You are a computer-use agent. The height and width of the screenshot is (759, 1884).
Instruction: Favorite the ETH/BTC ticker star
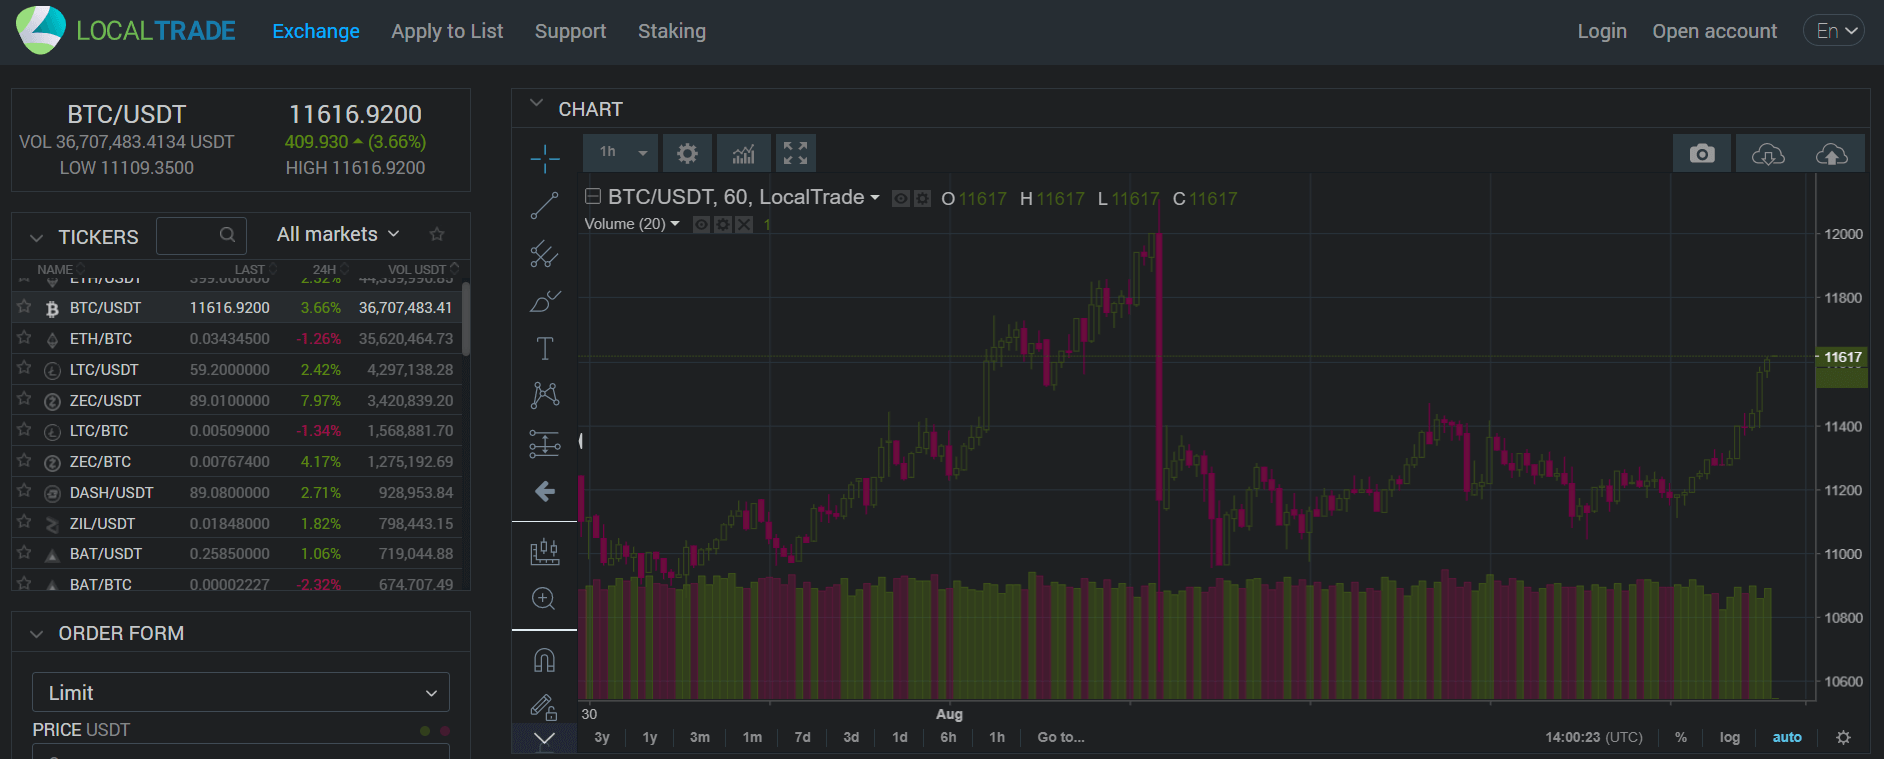(24, 338)
